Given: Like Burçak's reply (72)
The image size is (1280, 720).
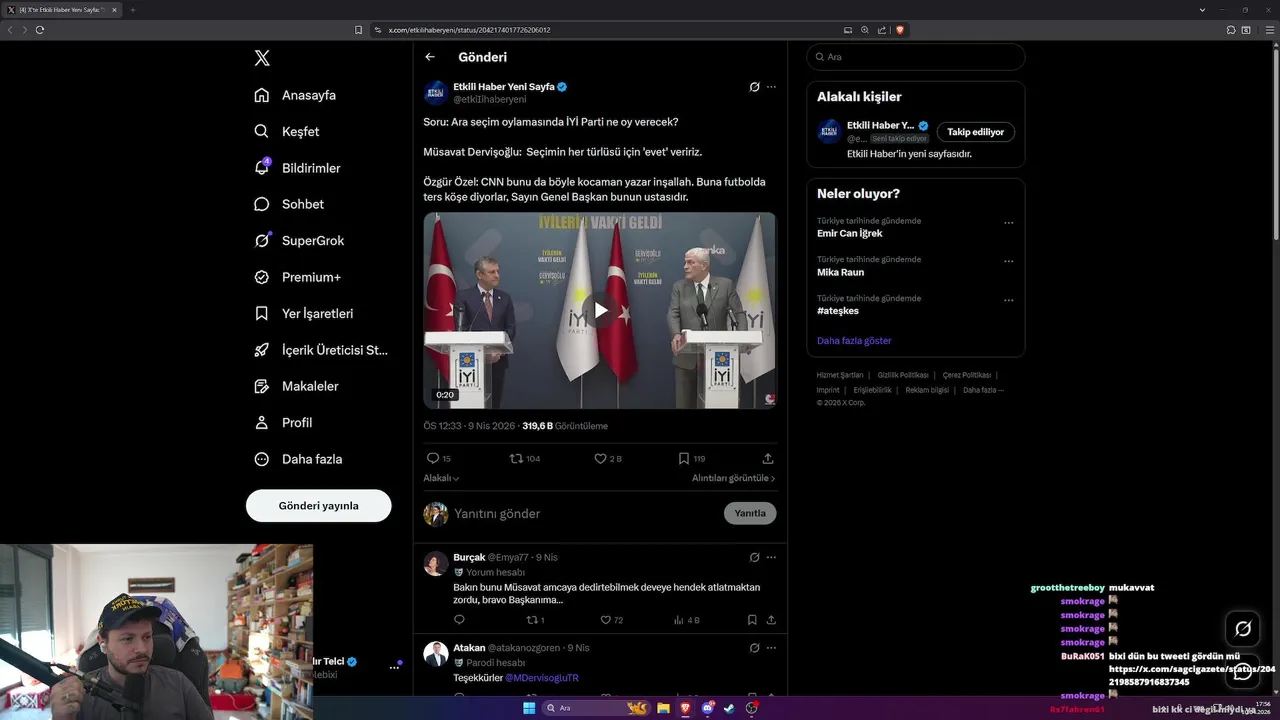Looking at the screenshot, I should tap(606, 620).
